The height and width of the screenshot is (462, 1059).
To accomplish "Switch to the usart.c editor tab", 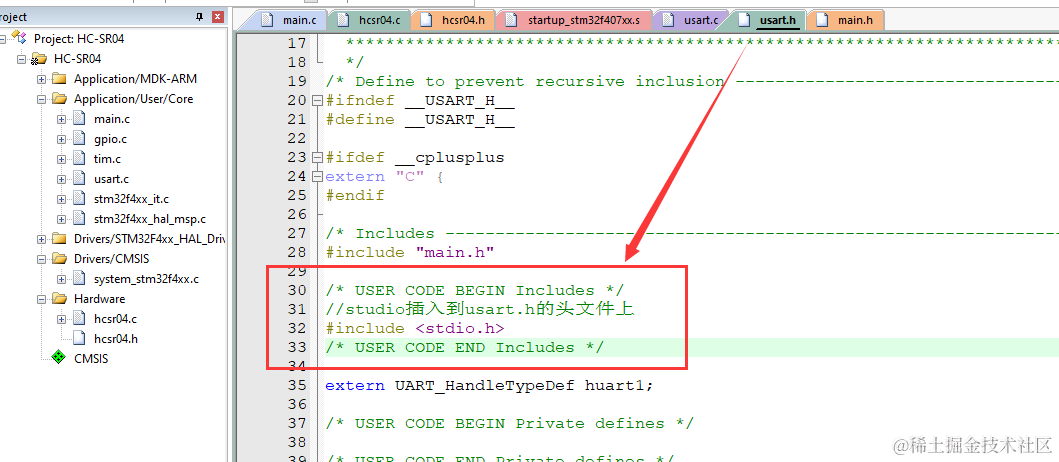I will pos(690,20).
